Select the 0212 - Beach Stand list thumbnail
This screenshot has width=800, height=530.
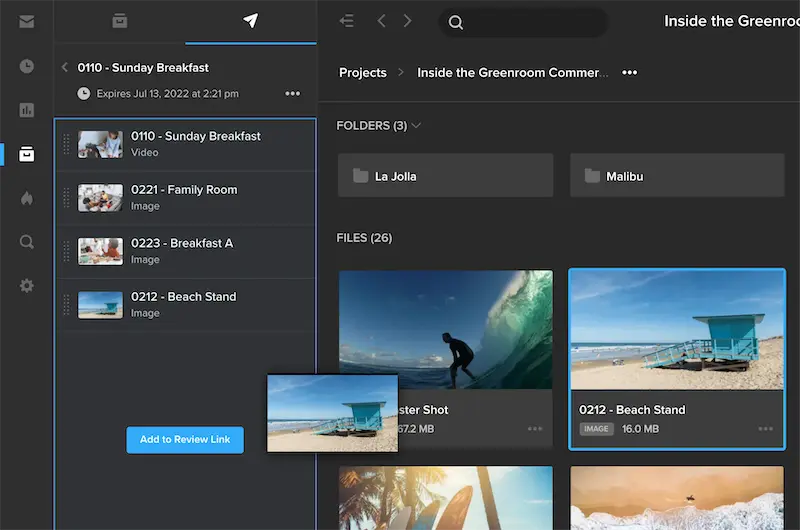101,305
